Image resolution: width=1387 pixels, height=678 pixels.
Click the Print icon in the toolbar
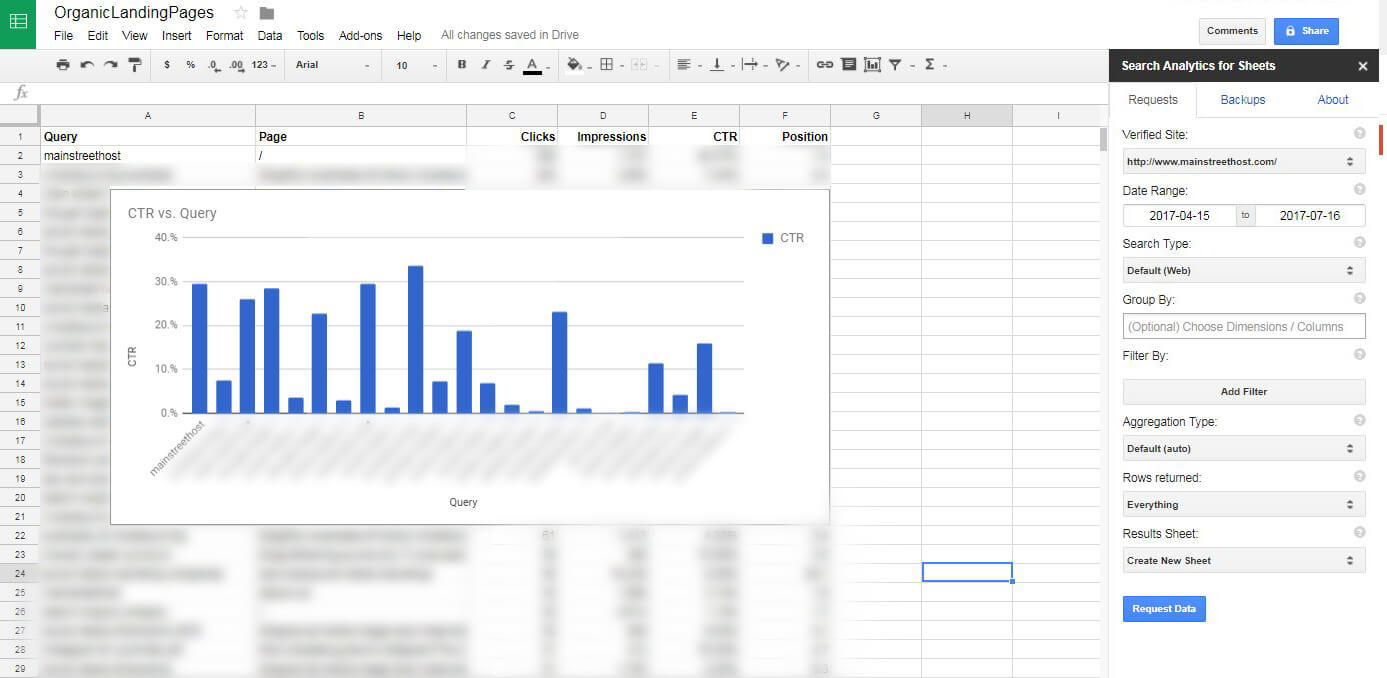[x=63, y=65]
